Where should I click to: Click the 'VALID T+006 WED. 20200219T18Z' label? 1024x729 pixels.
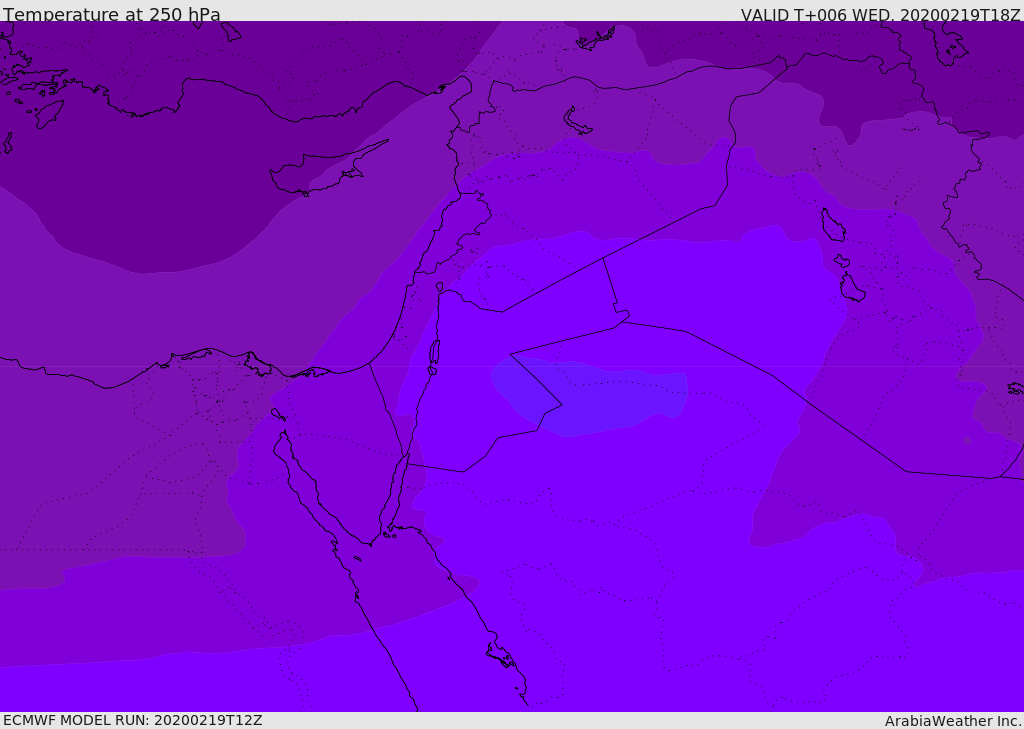click(880, 14)
